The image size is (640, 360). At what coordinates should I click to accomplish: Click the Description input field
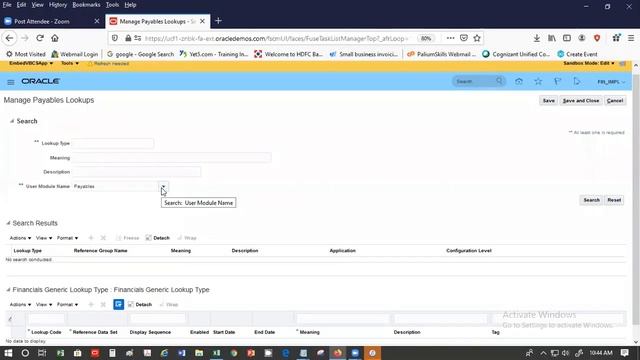click(x=136, y=172)
